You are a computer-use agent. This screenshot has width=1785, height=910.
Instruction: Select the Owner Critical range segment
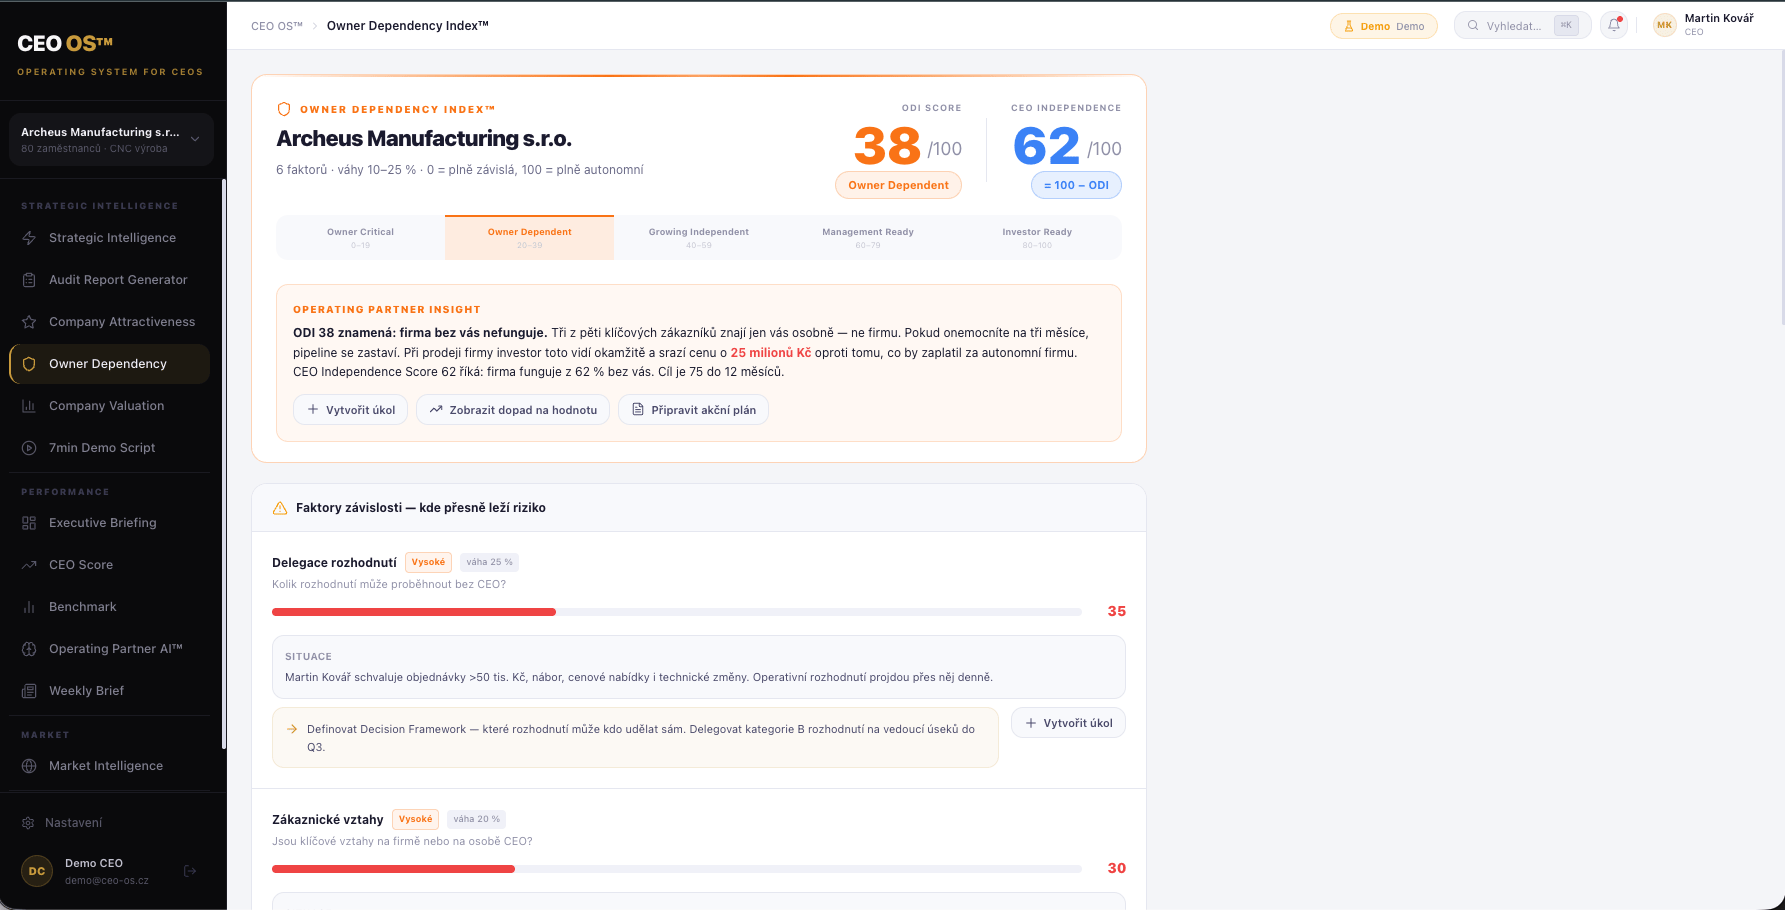pos(360,238)
